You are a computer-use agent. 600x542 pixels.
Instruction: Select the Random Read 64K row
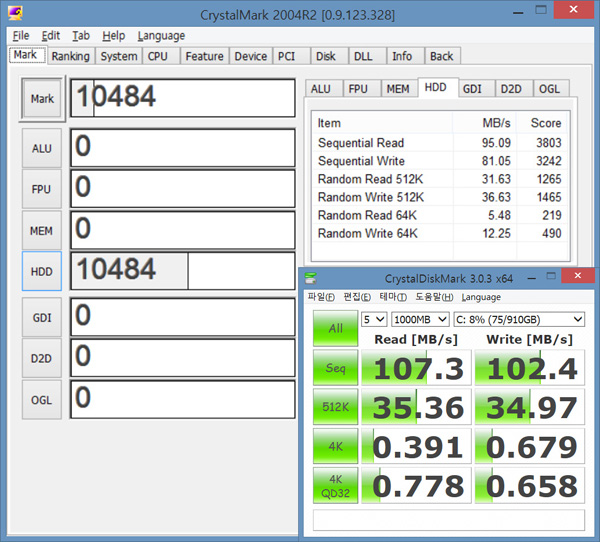coord(441,215)
